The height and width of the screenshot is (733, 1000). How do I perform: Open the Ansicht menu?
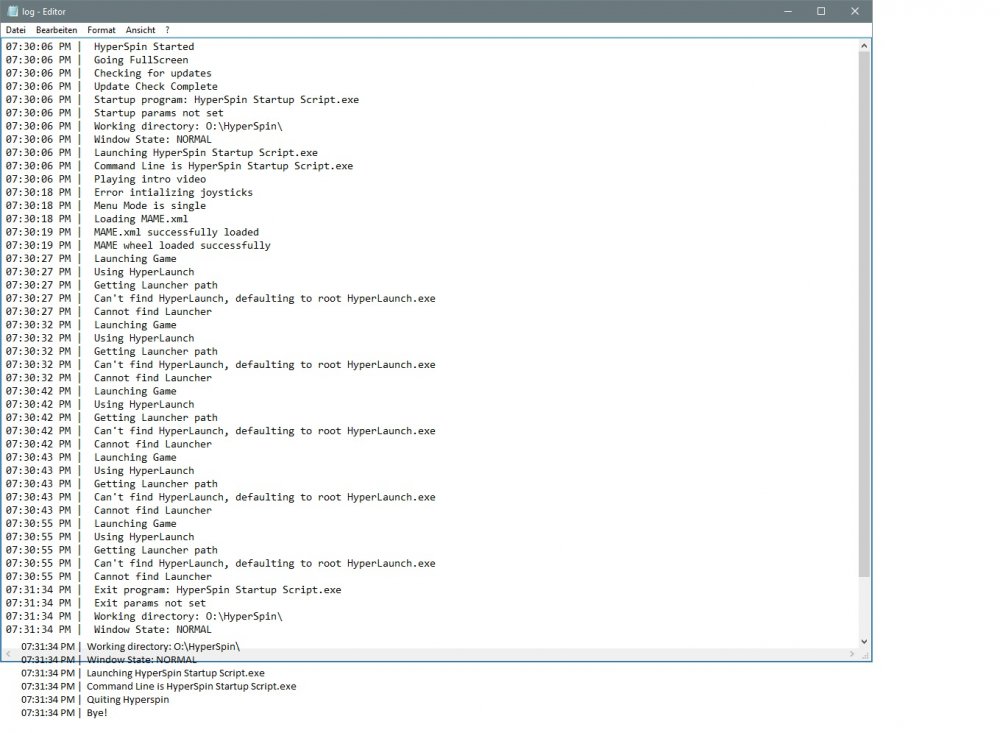coord(140,30)
